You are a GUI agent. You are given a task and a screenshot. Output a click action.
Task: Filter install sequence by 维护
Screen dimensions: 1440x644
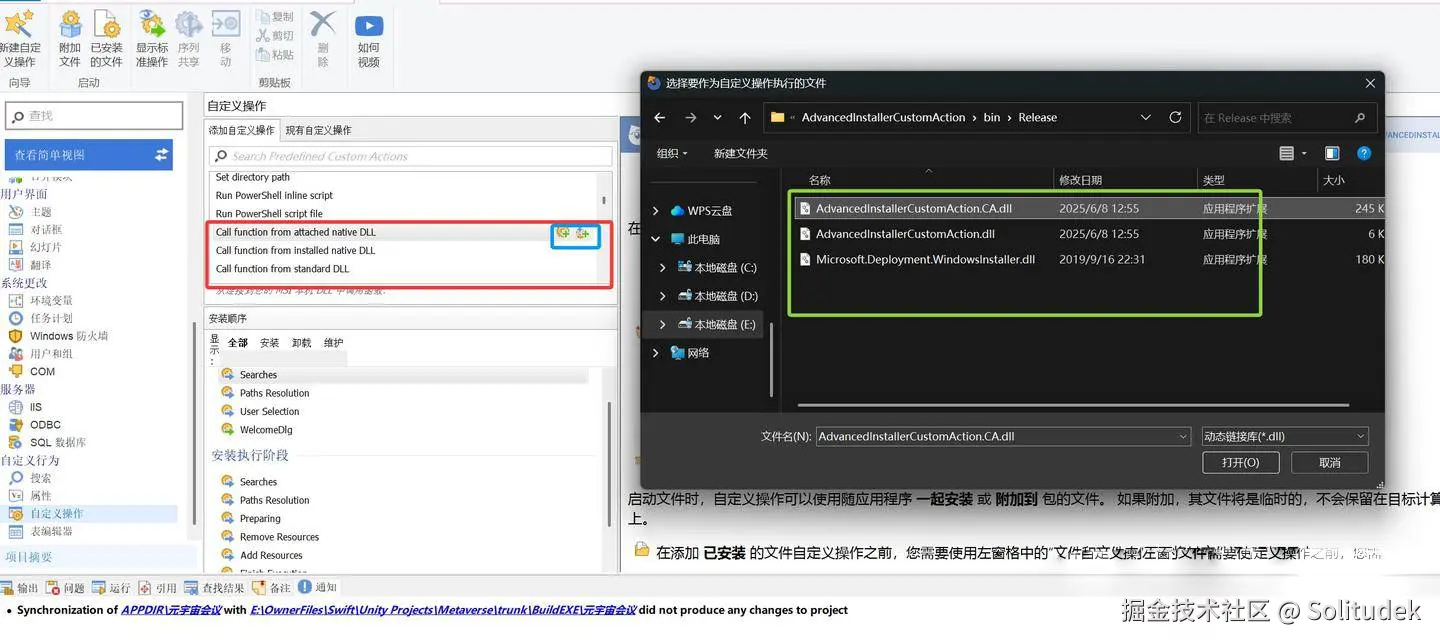333,342
